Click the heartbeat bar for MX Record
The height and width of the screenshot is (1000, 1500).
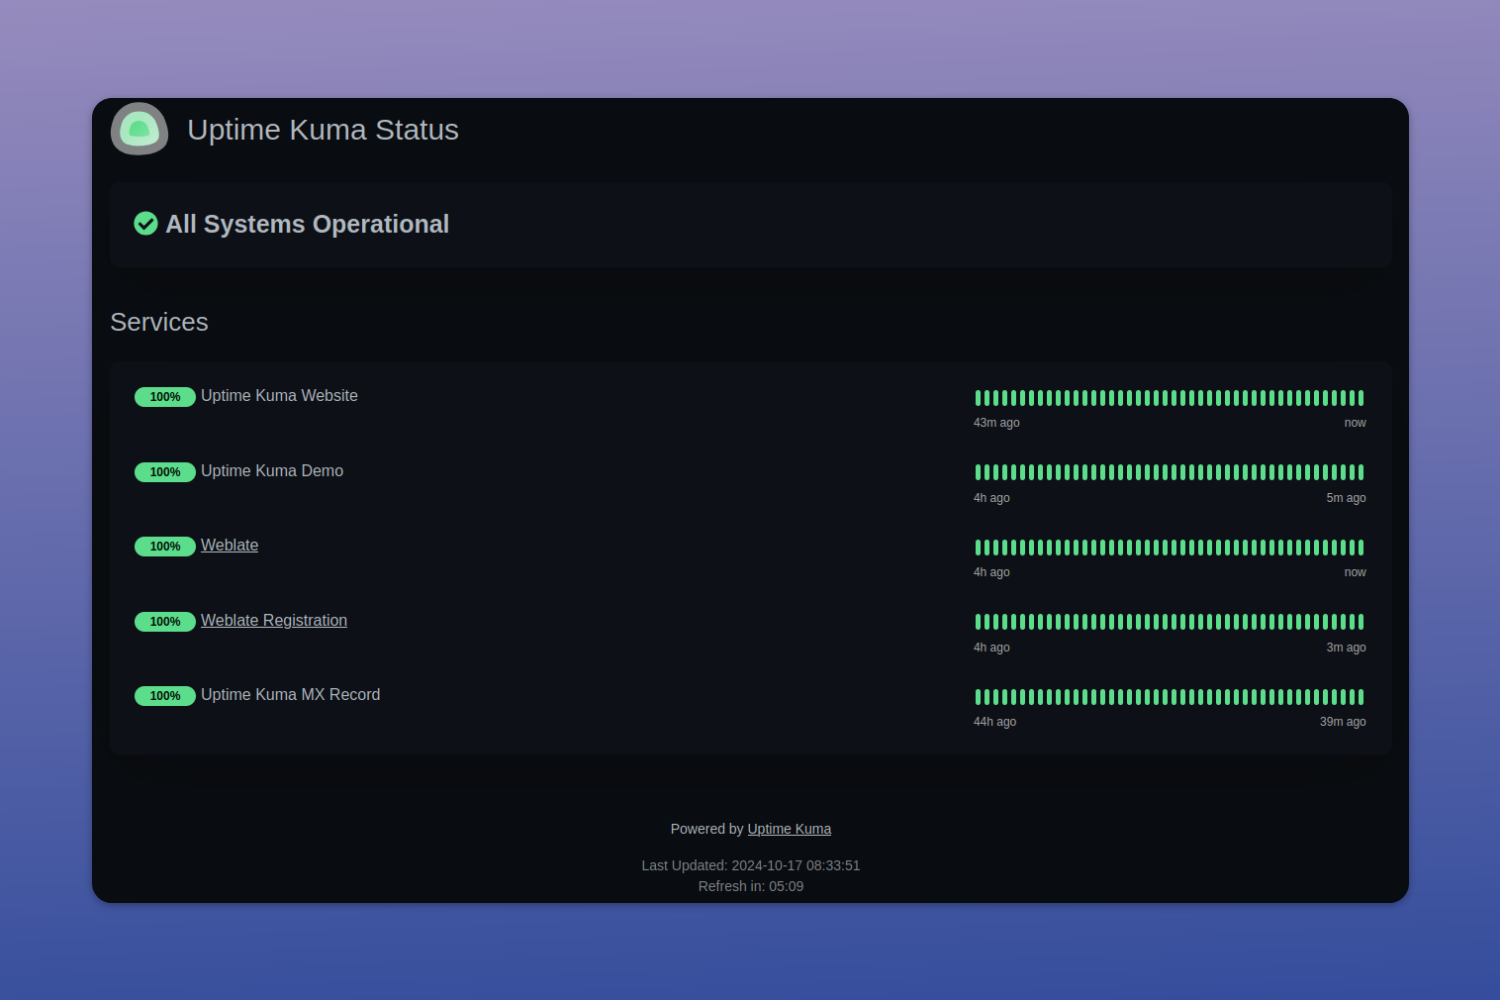tap(1170, 697)
